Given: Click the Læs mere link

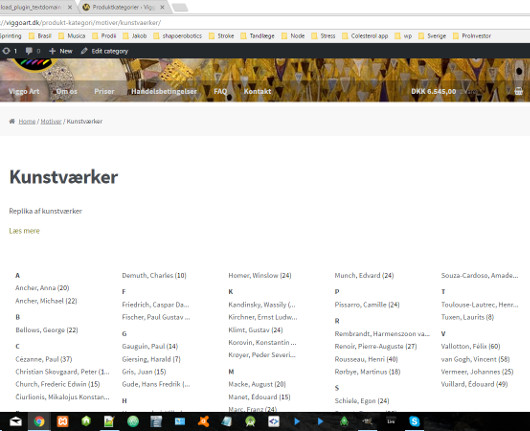Looking at the screenshot, I should [24, 231].
